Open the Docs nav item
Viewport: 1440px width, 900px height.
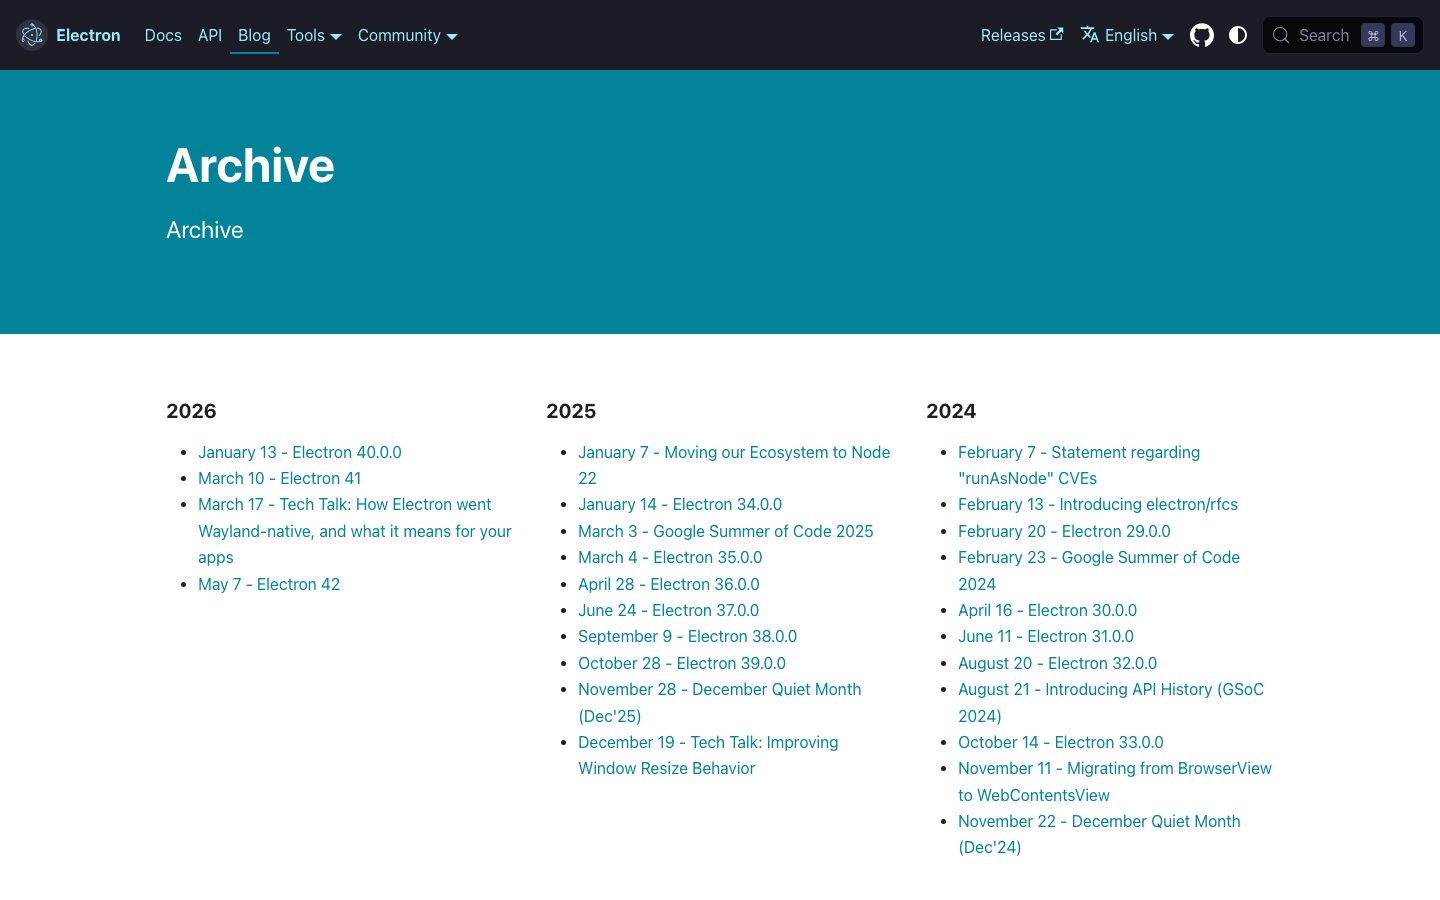163,35
